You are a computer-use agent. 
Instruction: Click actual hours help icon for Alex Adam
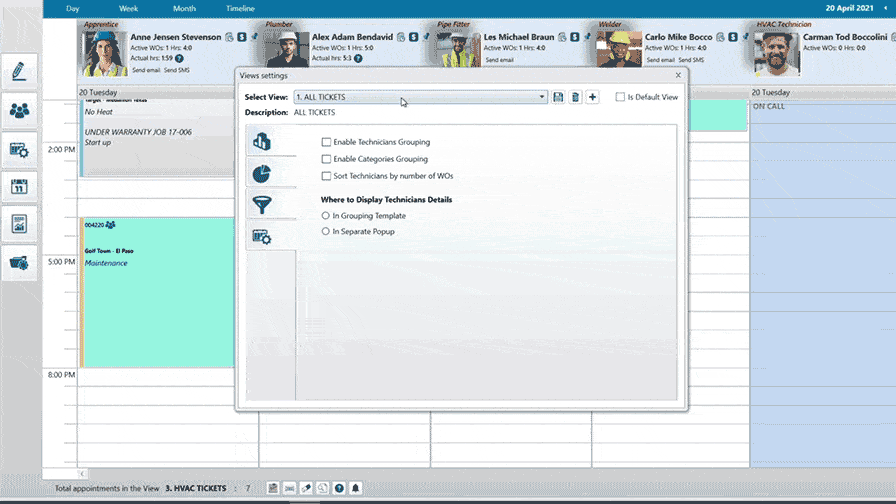coord(358,58)
